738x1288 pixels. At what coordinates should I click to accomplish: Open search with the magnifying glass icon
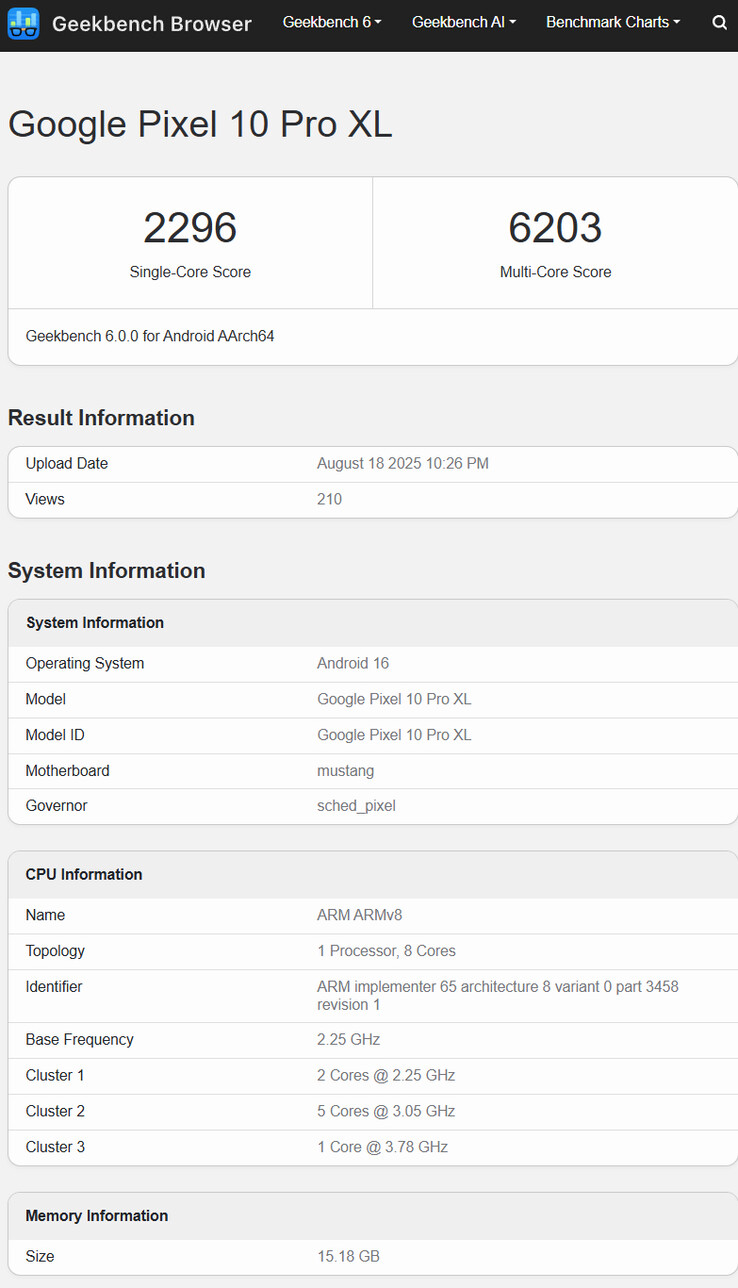coord(719,23)
